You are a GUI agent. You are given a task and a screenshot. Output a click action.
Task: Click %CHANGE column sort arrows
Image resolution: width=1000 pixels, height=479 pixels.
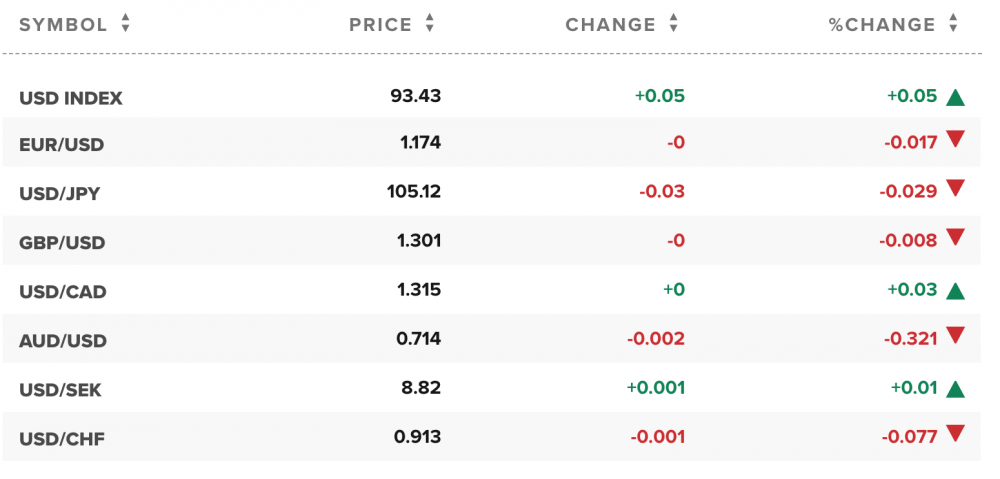[953, 24]
